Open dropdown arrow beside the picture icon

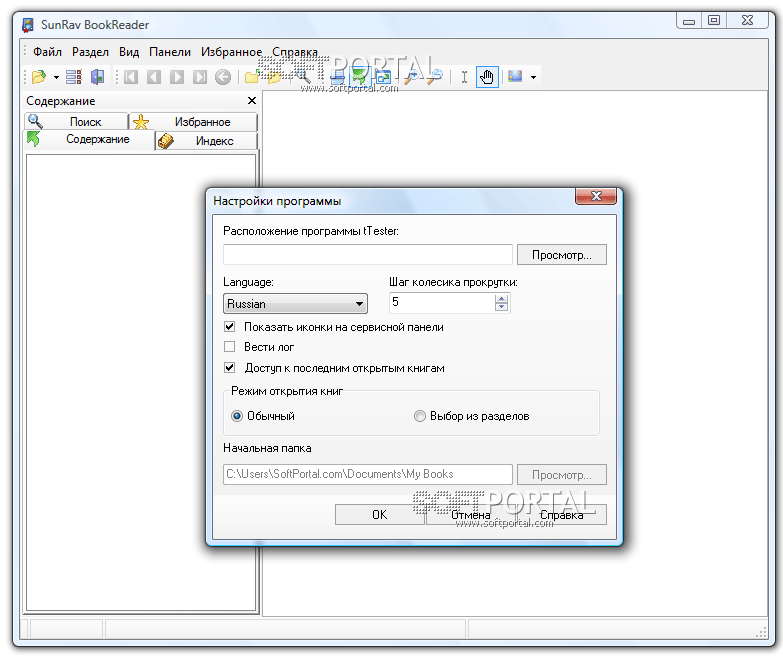[533, 77]
